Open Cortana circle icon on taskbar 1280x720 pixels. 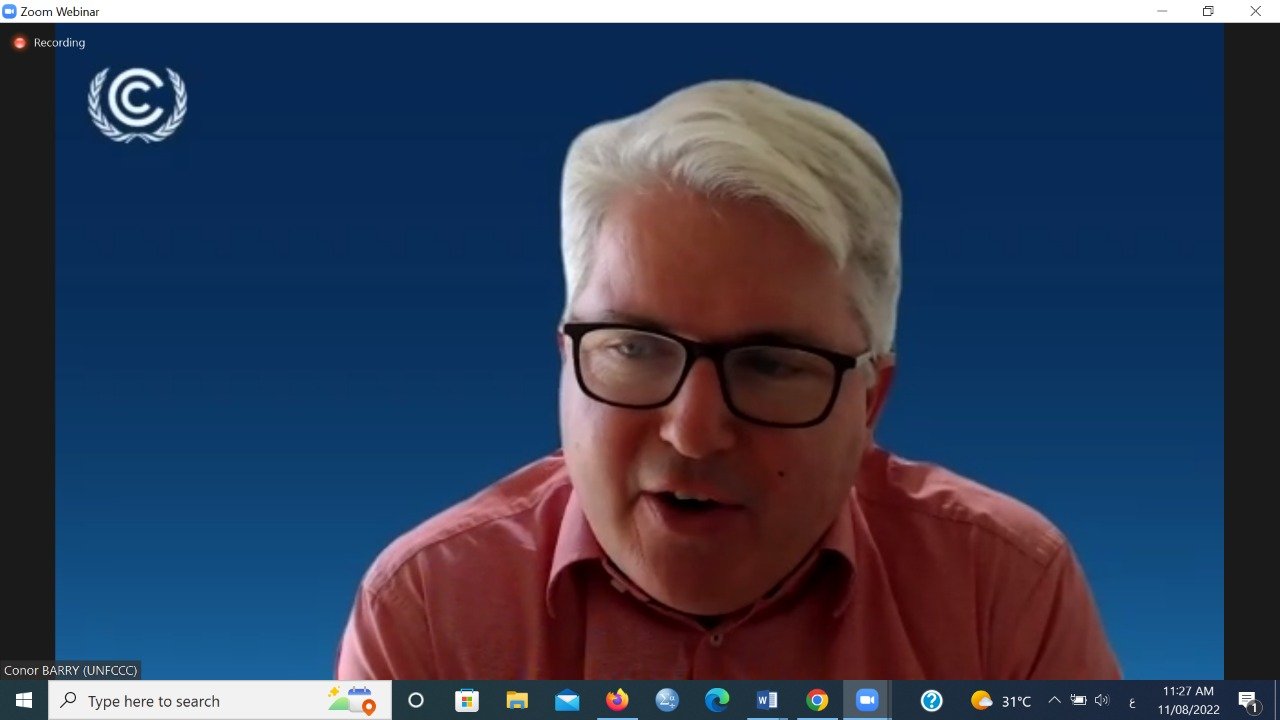[416, 700]
